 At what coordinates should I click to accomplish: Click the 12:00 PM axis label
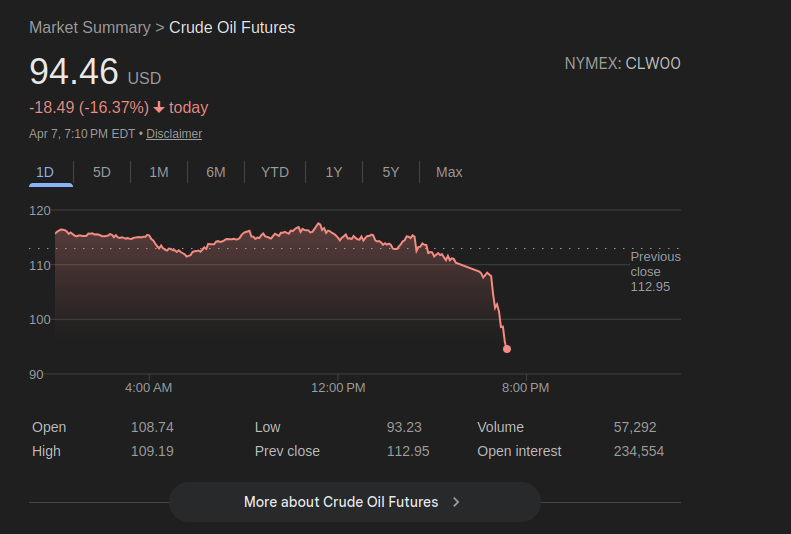coord(338,388)
